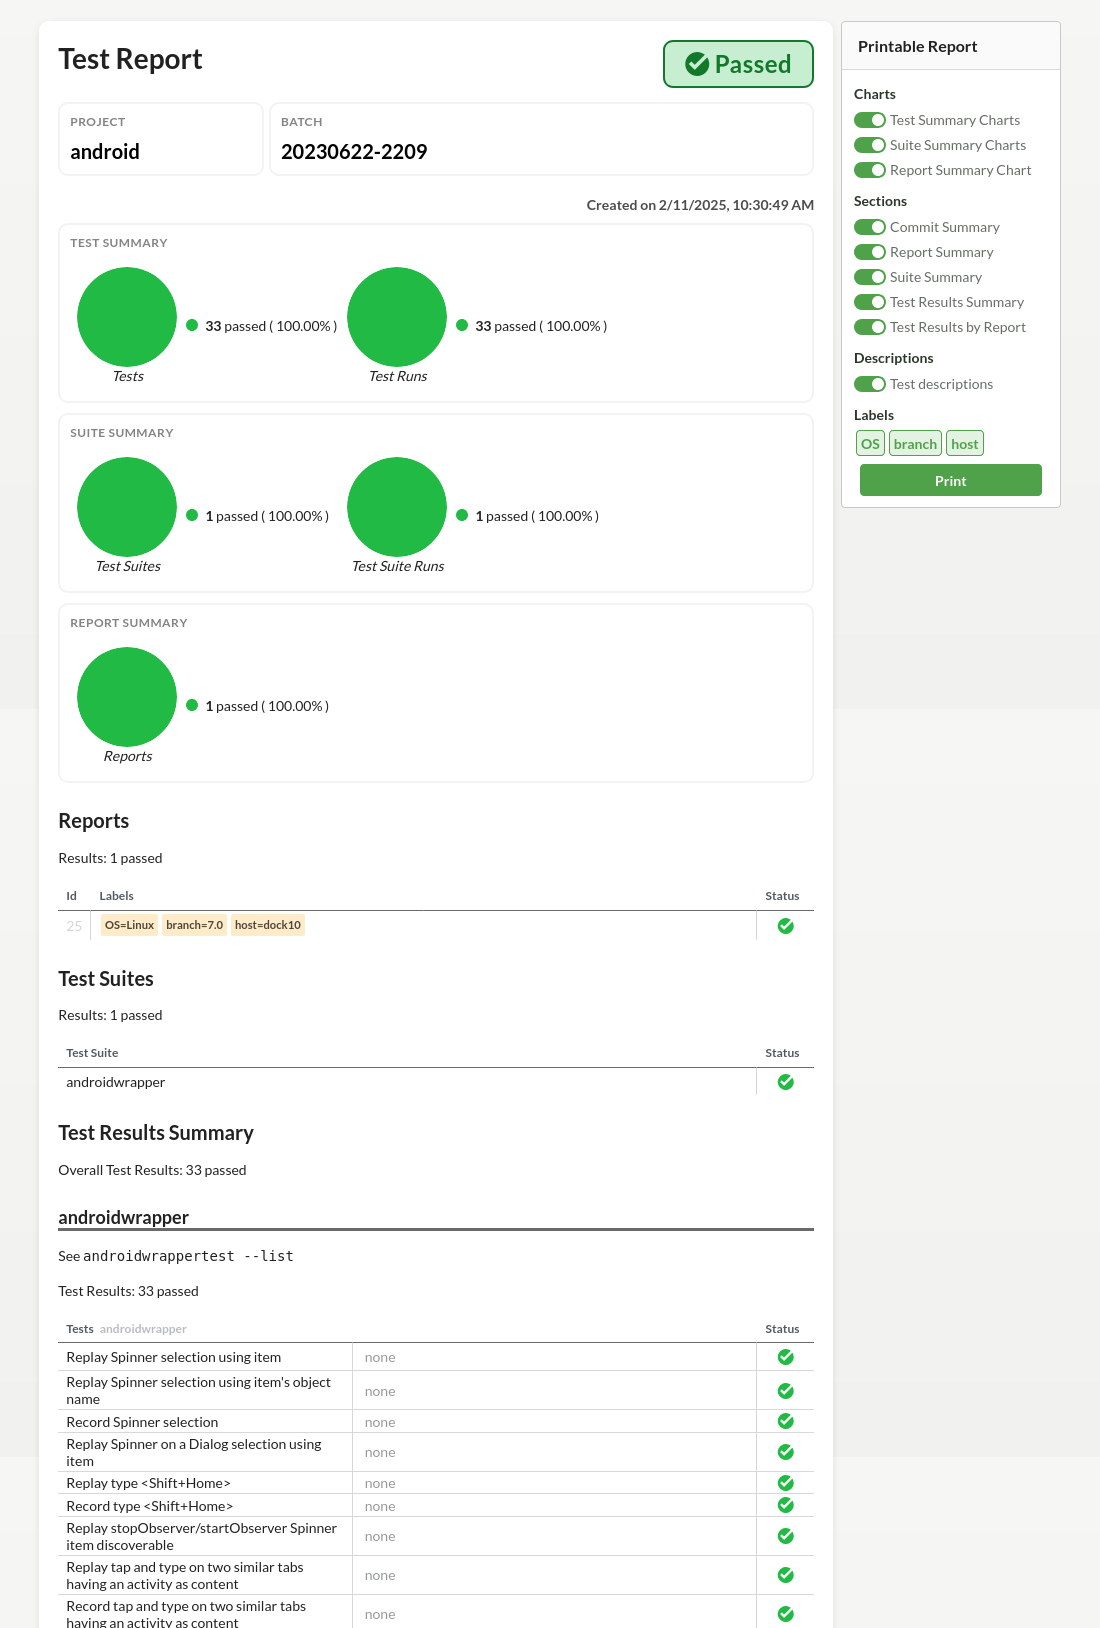Image resolution: width=1100 pixels, height=1628 pixels.
Task: Toggle off Test Summary Charts
Action: (870, 120)
